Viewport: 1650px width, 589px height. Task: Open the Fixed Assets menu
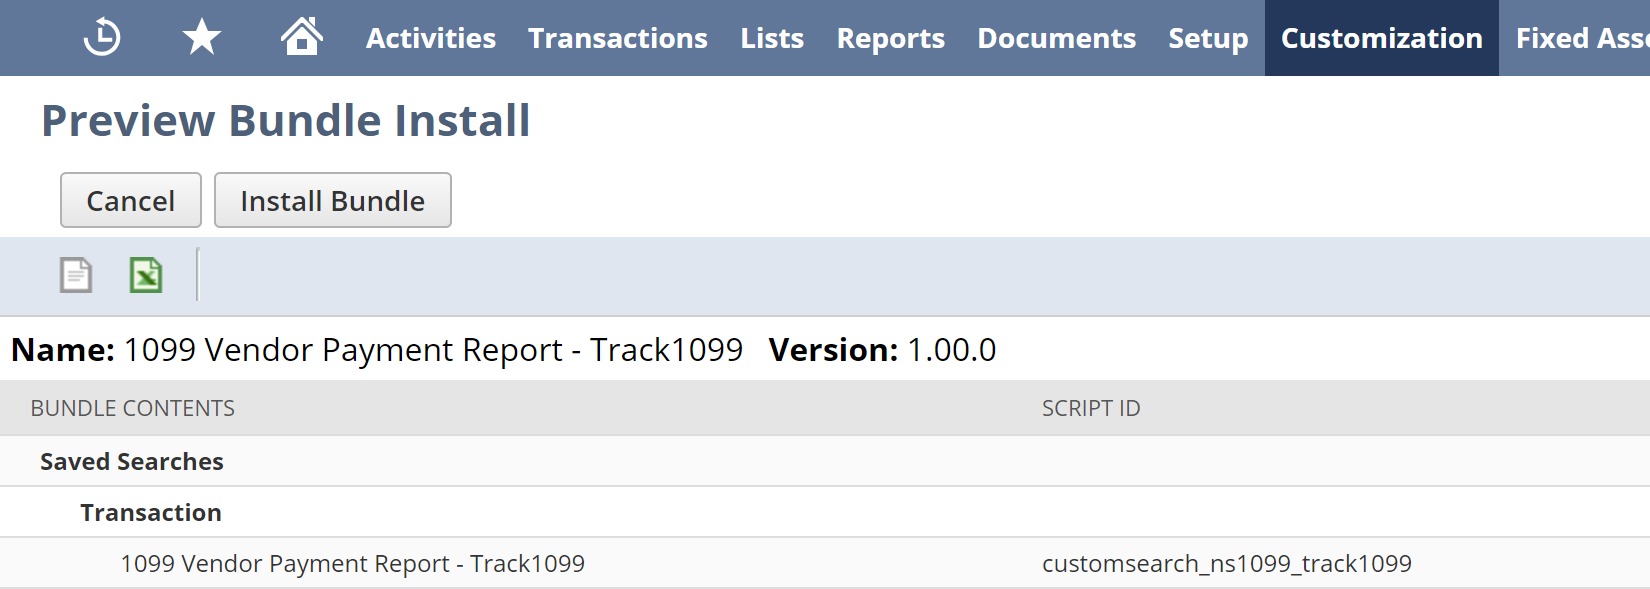pos(1580,38)
